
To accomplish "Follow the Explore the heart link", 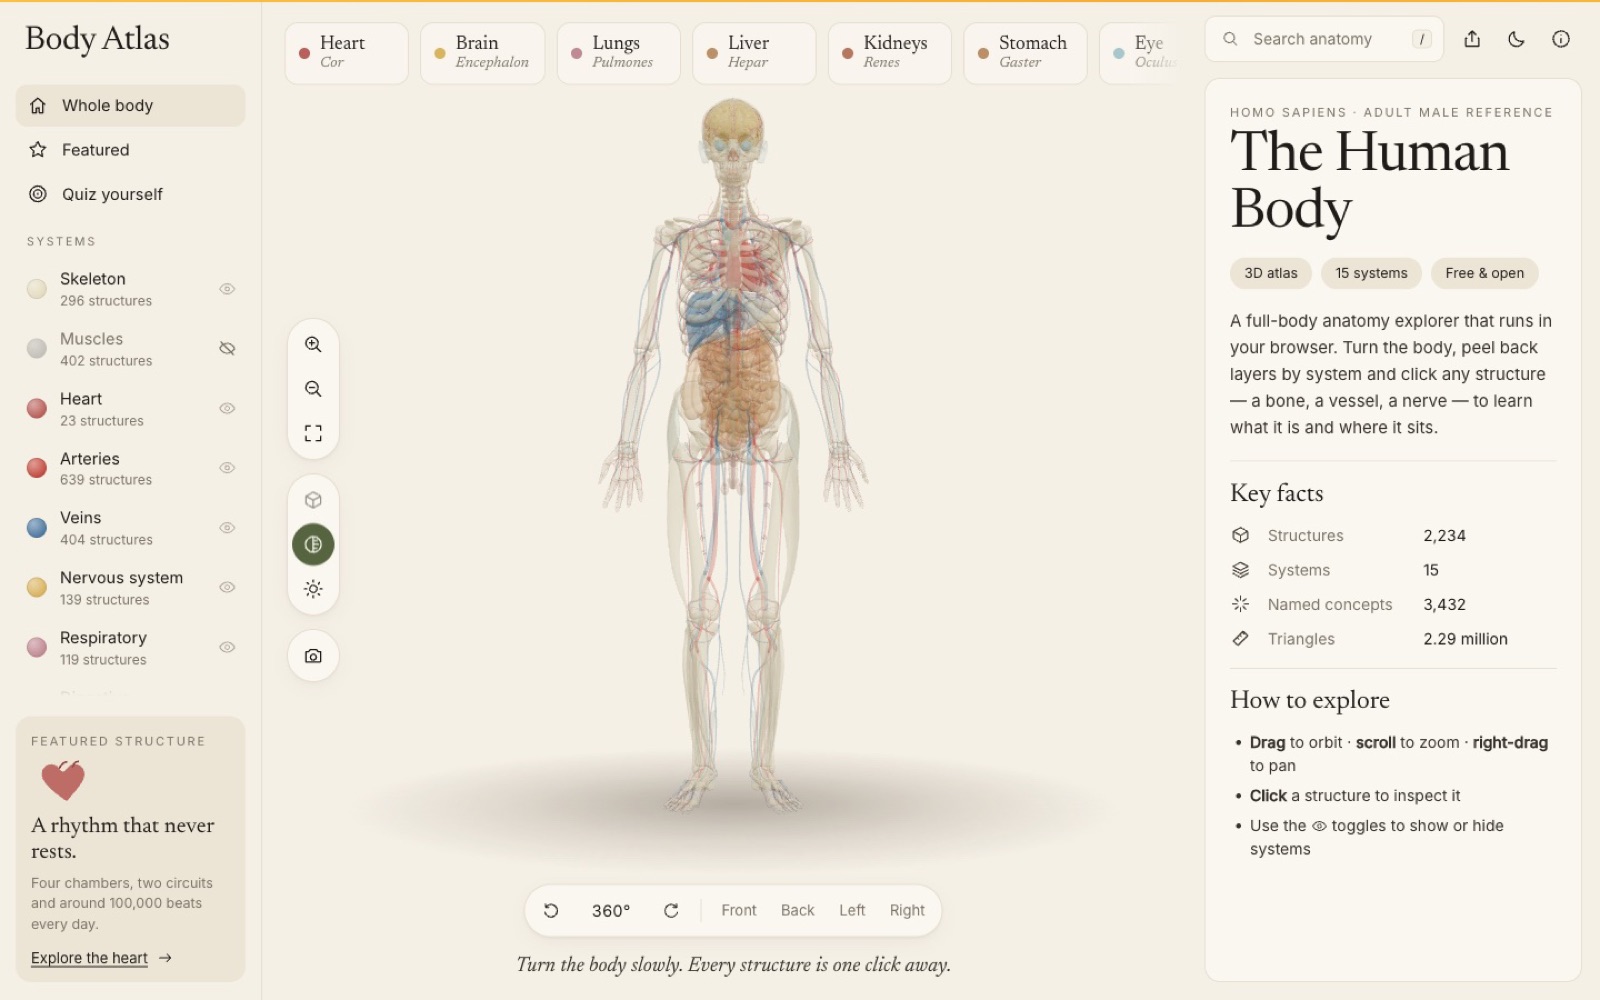I will point(101,958).
